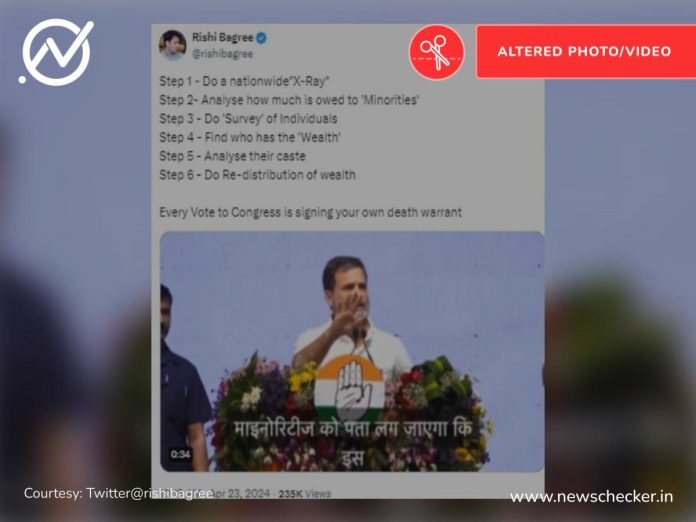Viewport: 696px width, 522px height.
Task: Click the Rishi Bagree display name
Action: point(222,38)
